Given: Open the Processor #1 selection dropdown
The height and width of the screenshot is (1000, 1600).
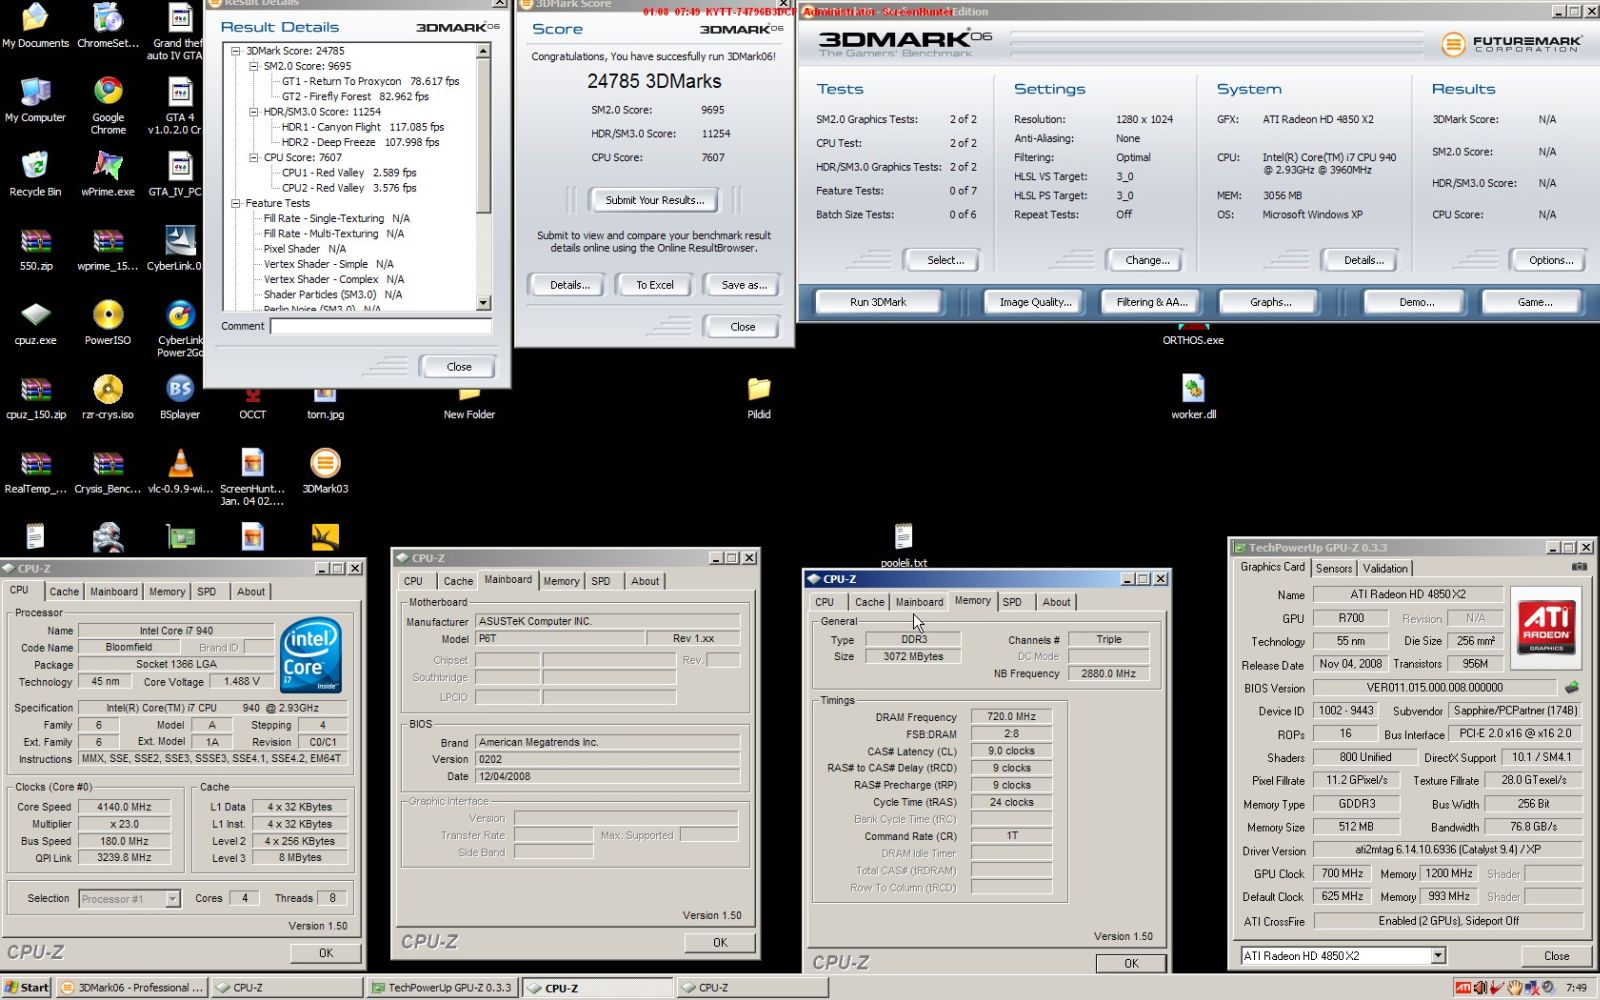Looking at the screenshot, I should (172, 899).
